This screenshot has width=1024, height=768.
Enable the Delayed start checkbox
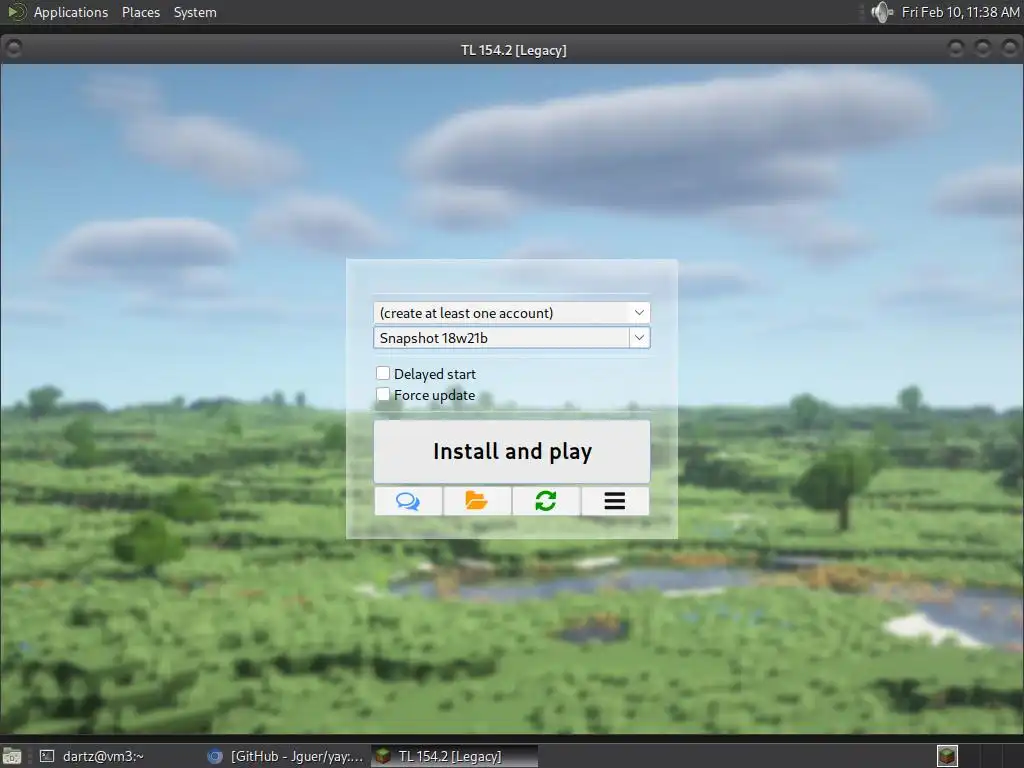383,374
